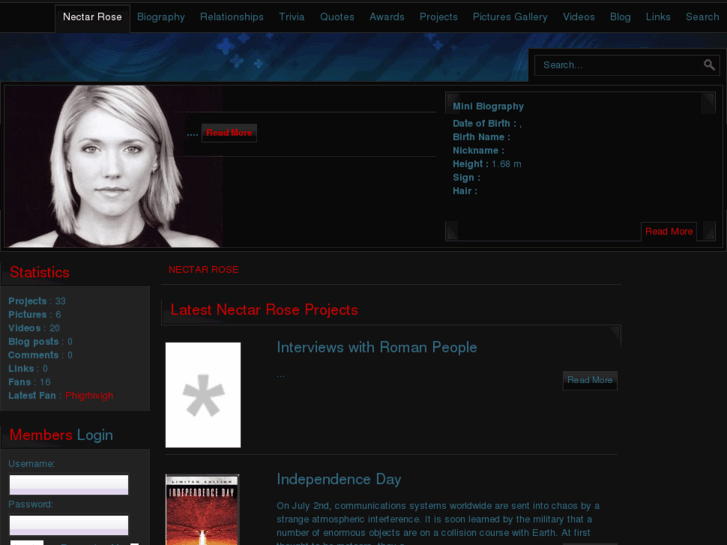This screenshot has height=545, width=727.
Task: Open the Projects tab
Action: [x=438, y=17]
